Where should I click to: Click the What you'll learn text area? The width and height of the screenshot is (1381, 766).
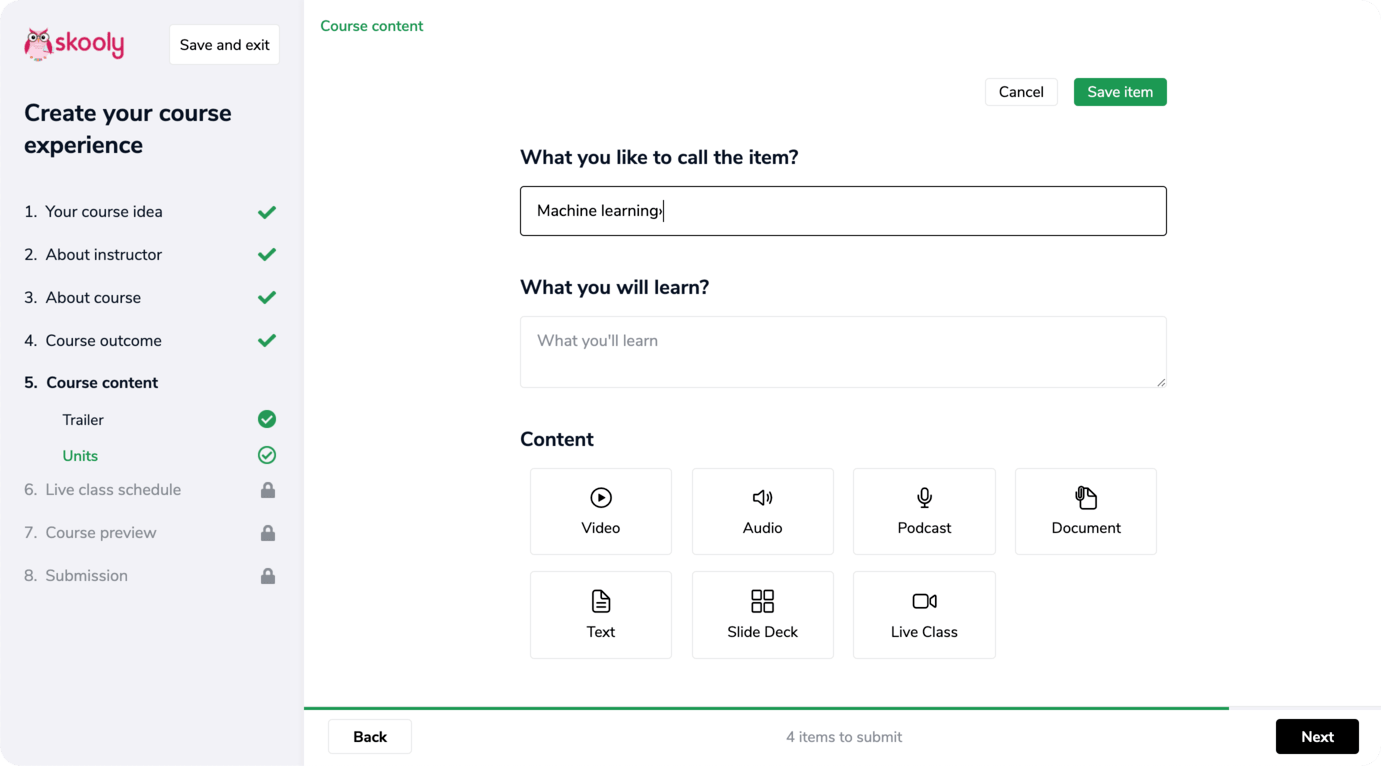(843, 351)
